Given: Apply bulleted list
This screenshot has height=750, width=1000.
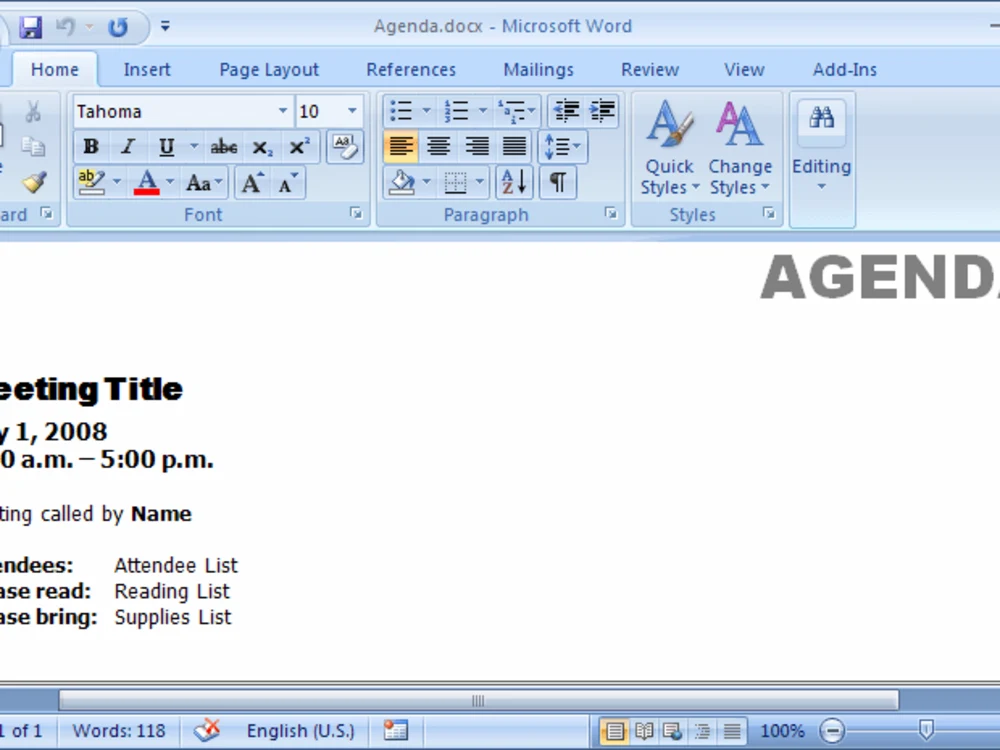Looking at the screenshot, I should pyautogui.click(x=401, y=111).
